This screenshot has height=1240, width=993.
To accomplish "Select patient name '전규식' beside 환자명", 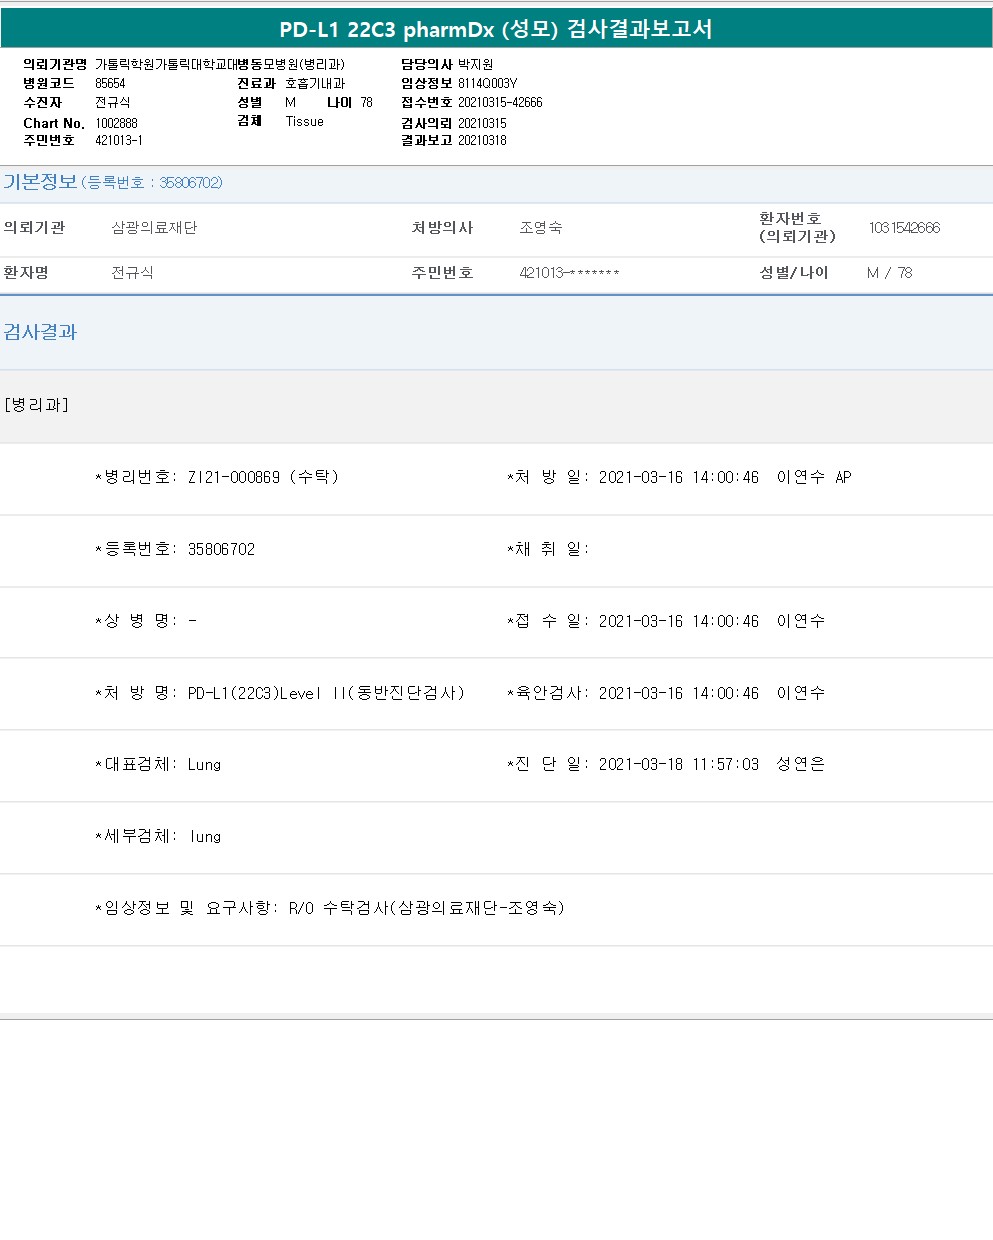I will coord(132,273).
